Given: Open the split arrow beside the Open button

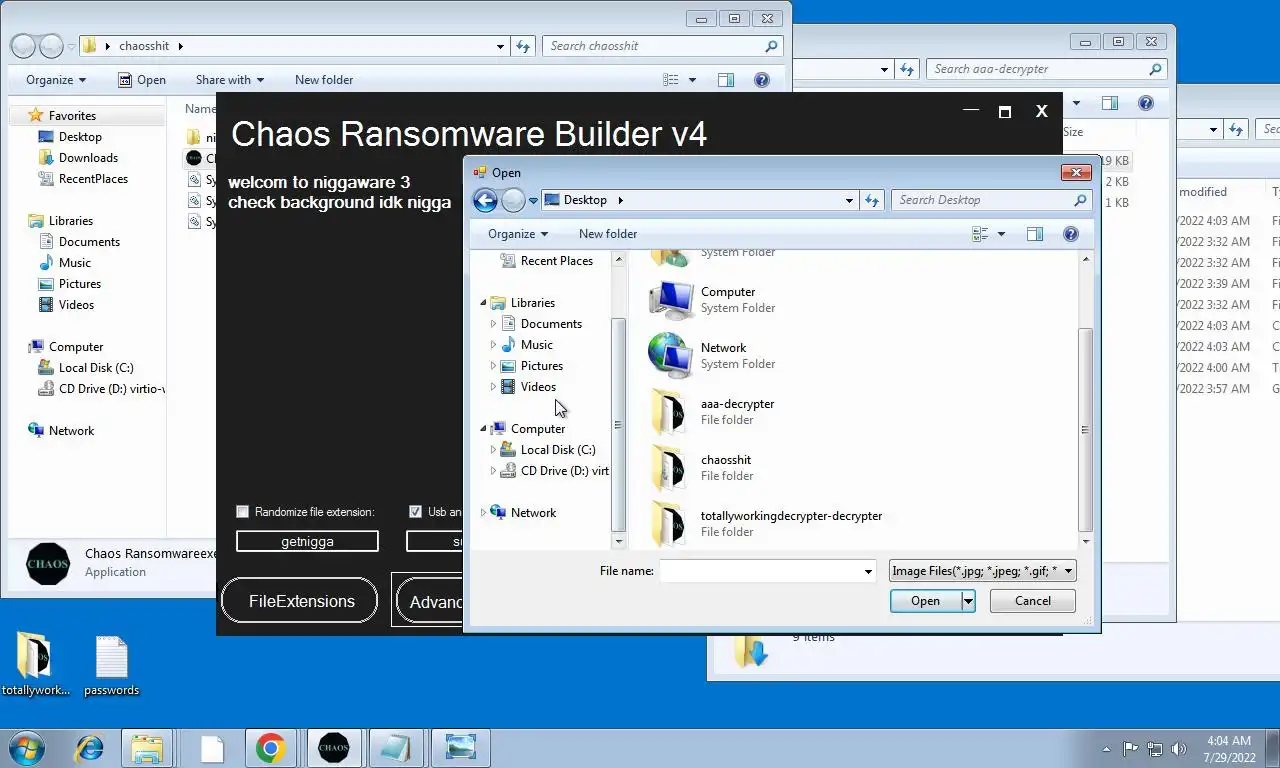Looking at the screenshot, I should click(x=968, y=601).
